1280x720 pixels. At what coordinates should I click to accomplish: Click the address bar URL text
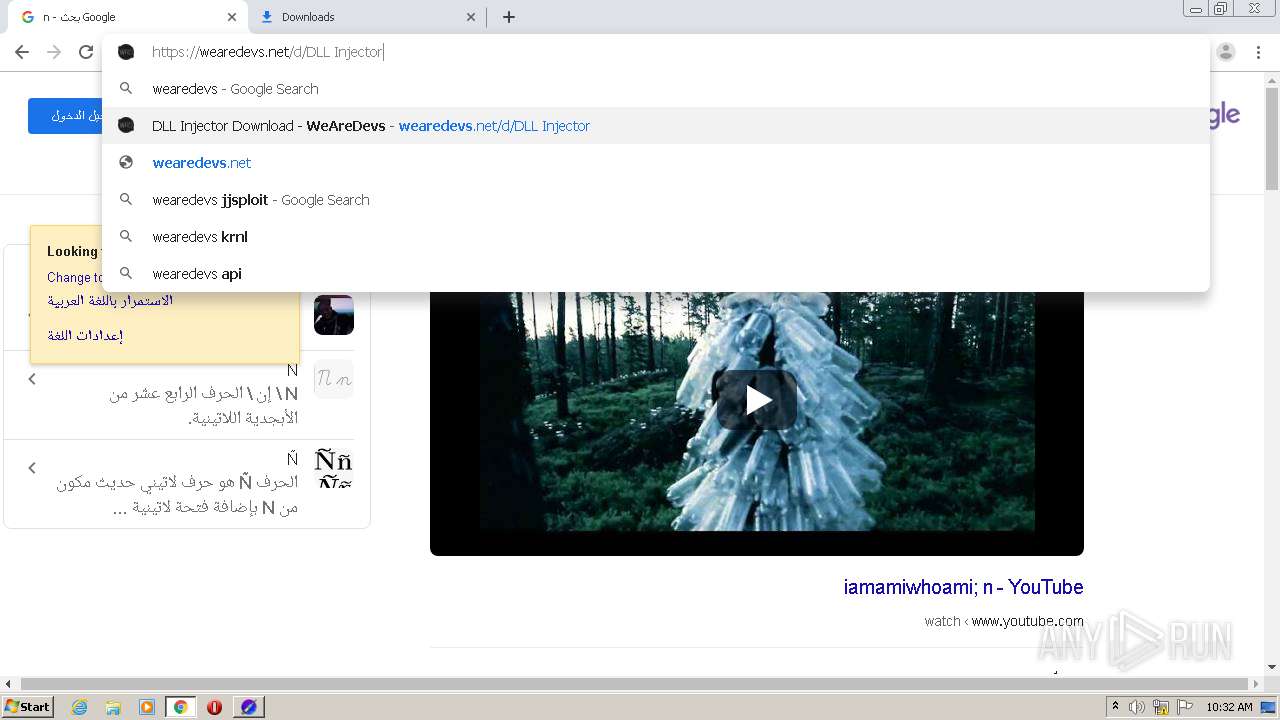pyautogui.click(x=267, y=52)
